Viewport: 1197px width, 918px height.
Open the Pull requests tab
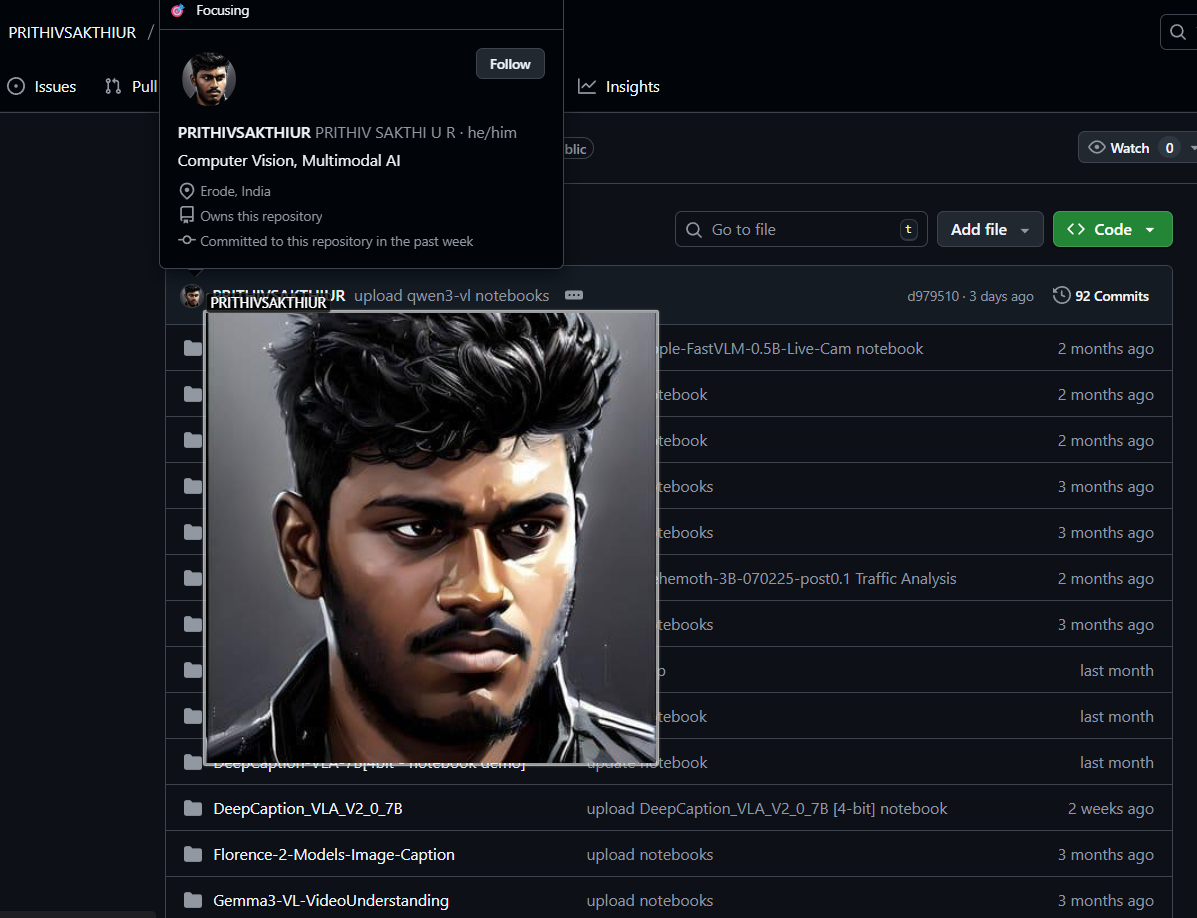[131, 86]
